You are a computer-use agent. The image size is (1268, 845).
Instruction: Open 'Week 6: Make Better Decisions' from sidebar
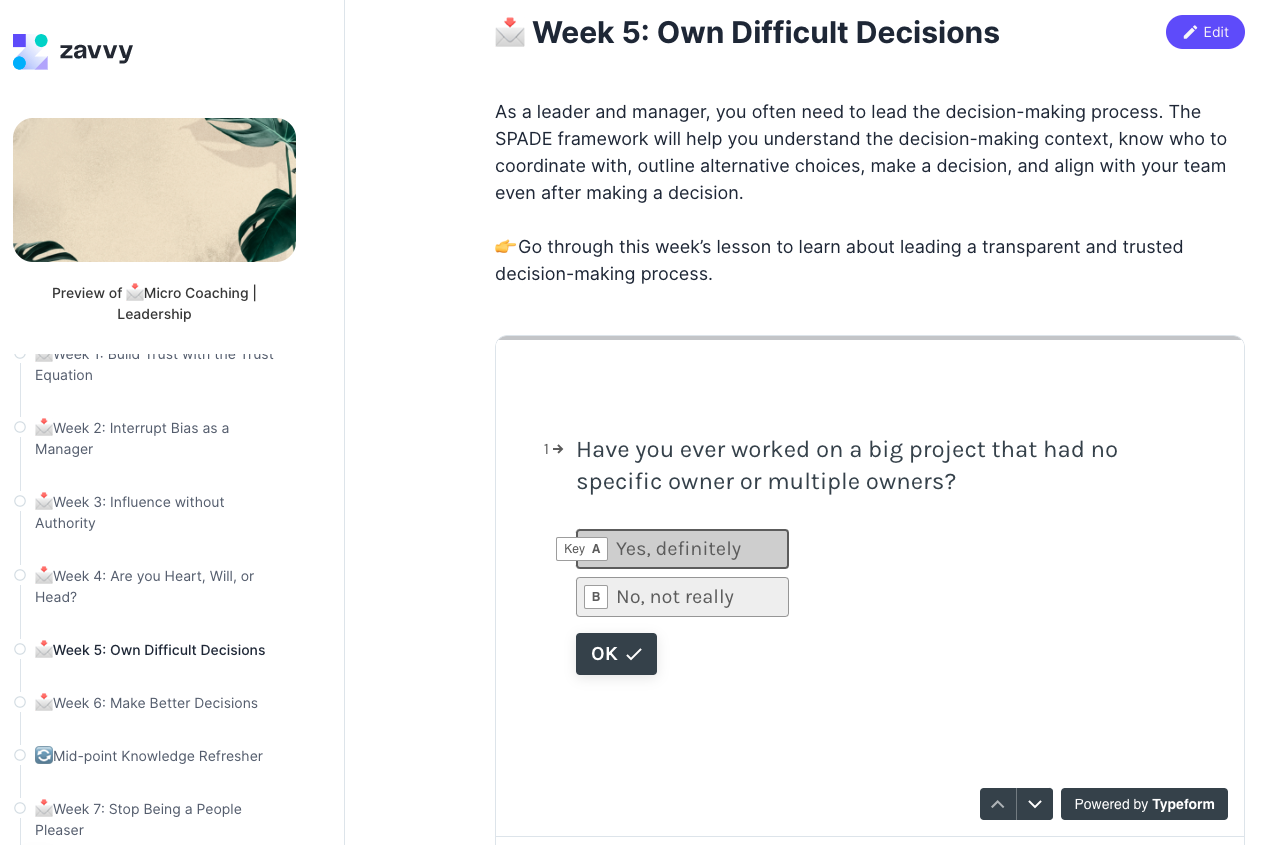click(x=155, y=702)
